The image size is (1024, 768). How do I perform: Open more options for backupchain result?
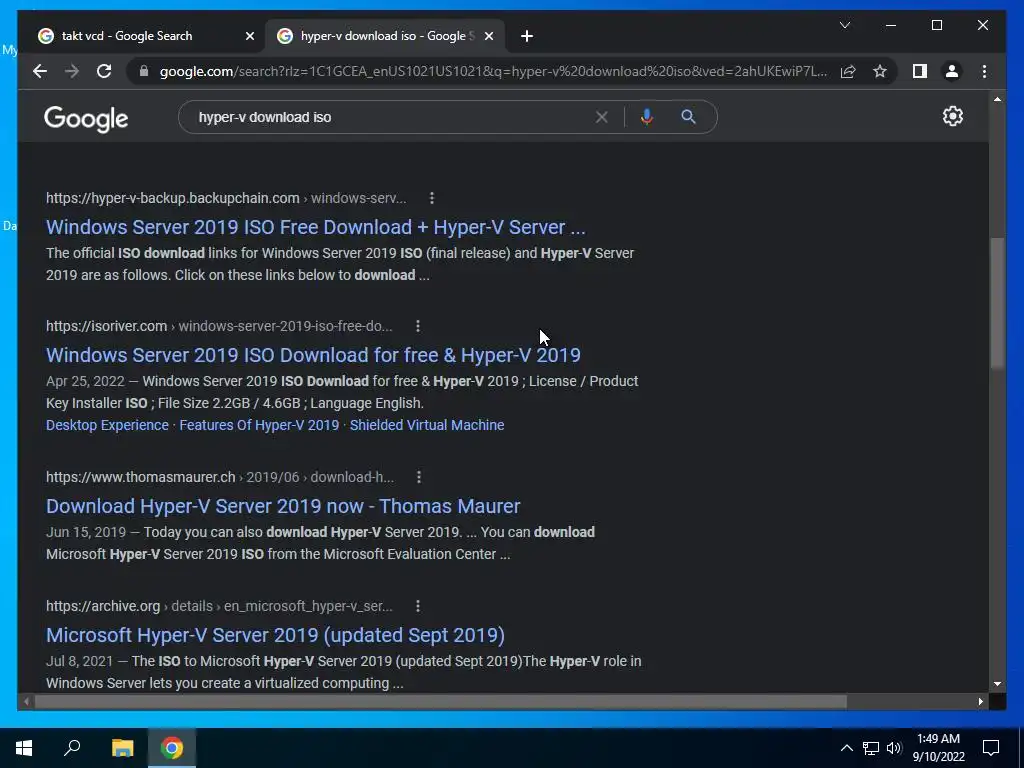[x=432, y=198]
